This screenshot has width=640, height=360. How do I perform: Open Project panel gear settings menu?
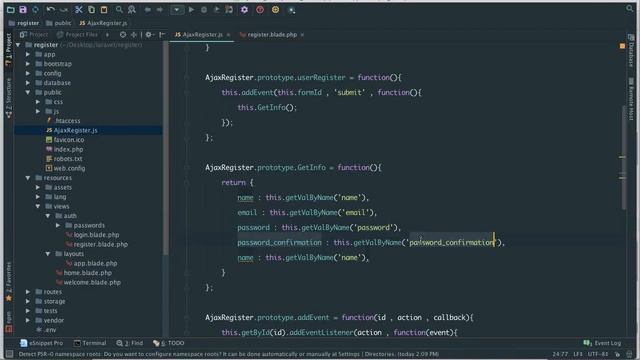(149, 35)
